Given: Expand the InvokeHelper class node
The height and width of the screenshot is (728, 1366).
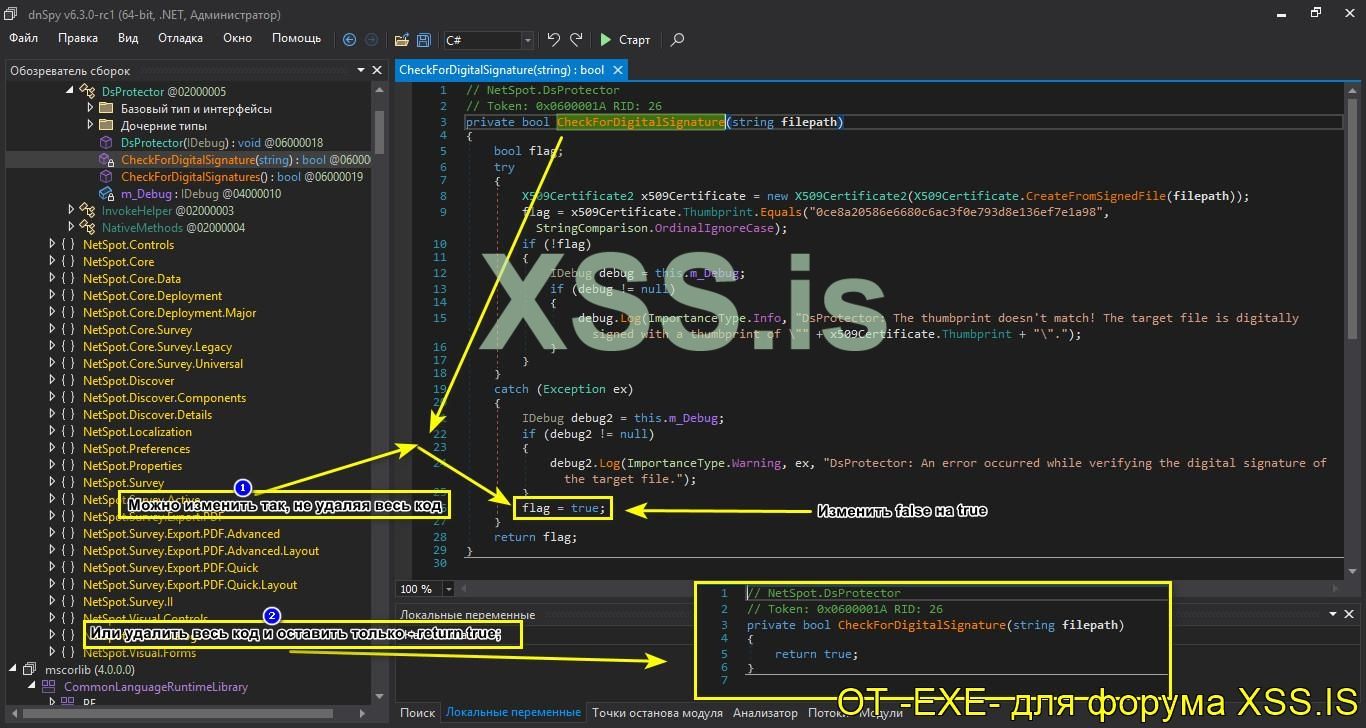Looking at the screenshot, I should [x=71, y=211].
